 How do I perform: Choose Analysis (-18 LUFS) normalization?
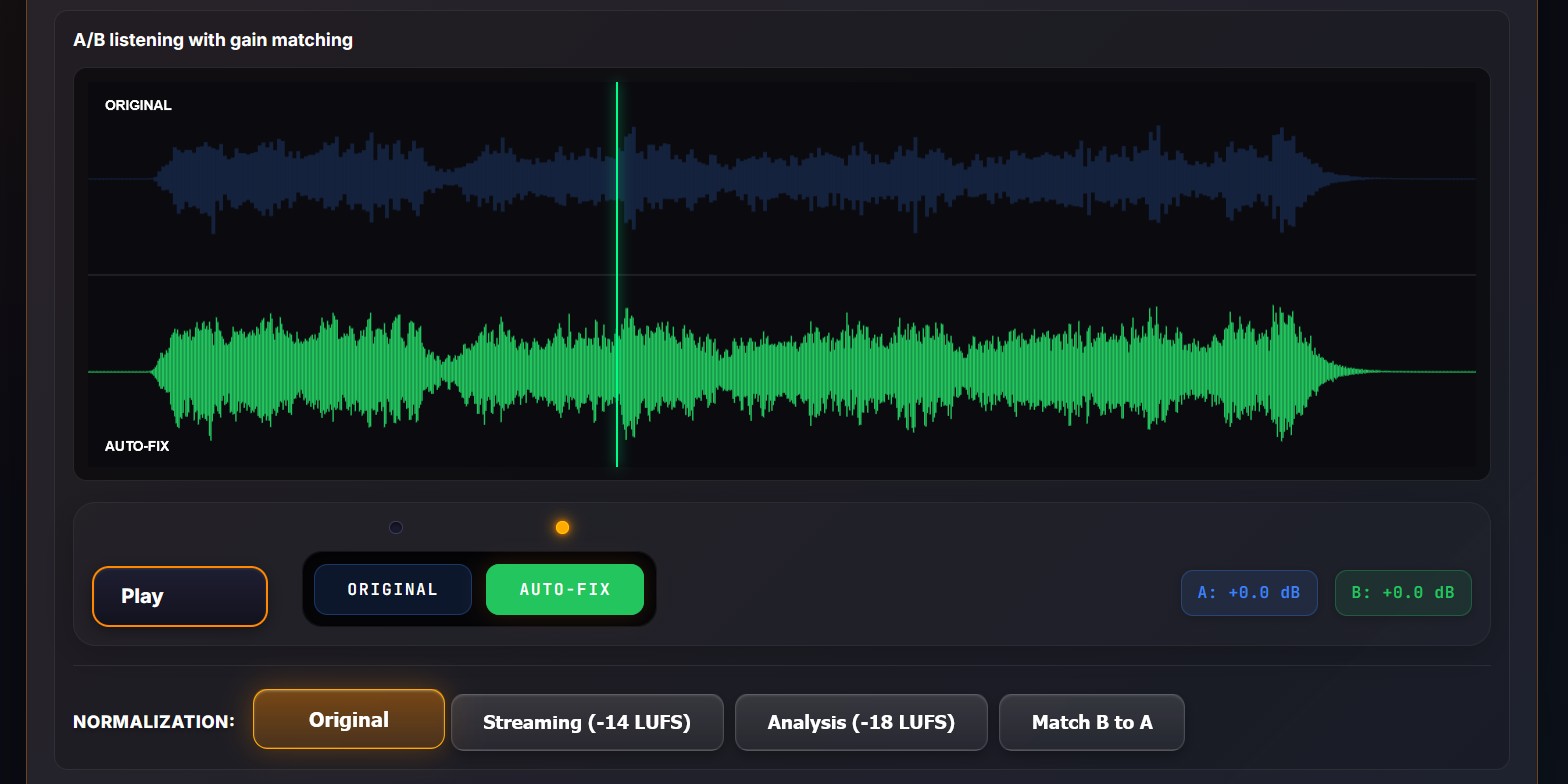pyautogui.click(x=861, y=722)
